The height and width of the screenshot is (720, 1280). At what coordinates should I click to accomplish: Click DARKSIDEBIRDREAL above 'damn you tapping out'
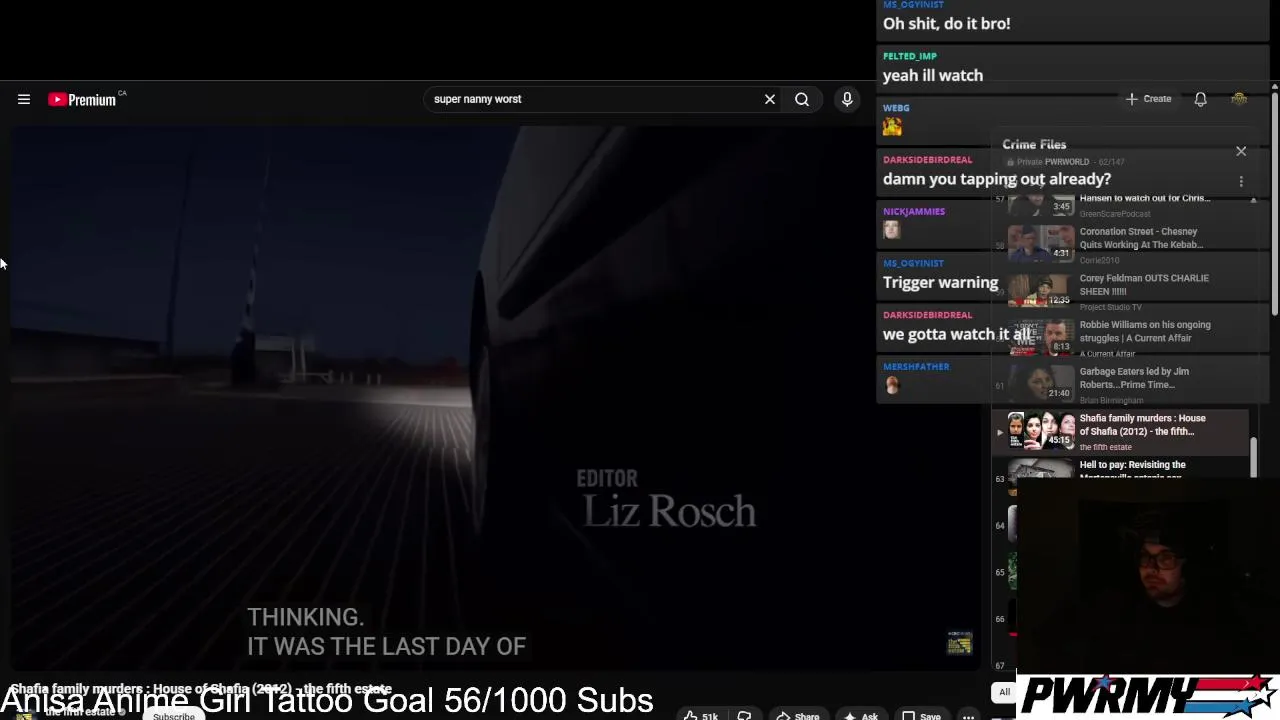point(927,160)
